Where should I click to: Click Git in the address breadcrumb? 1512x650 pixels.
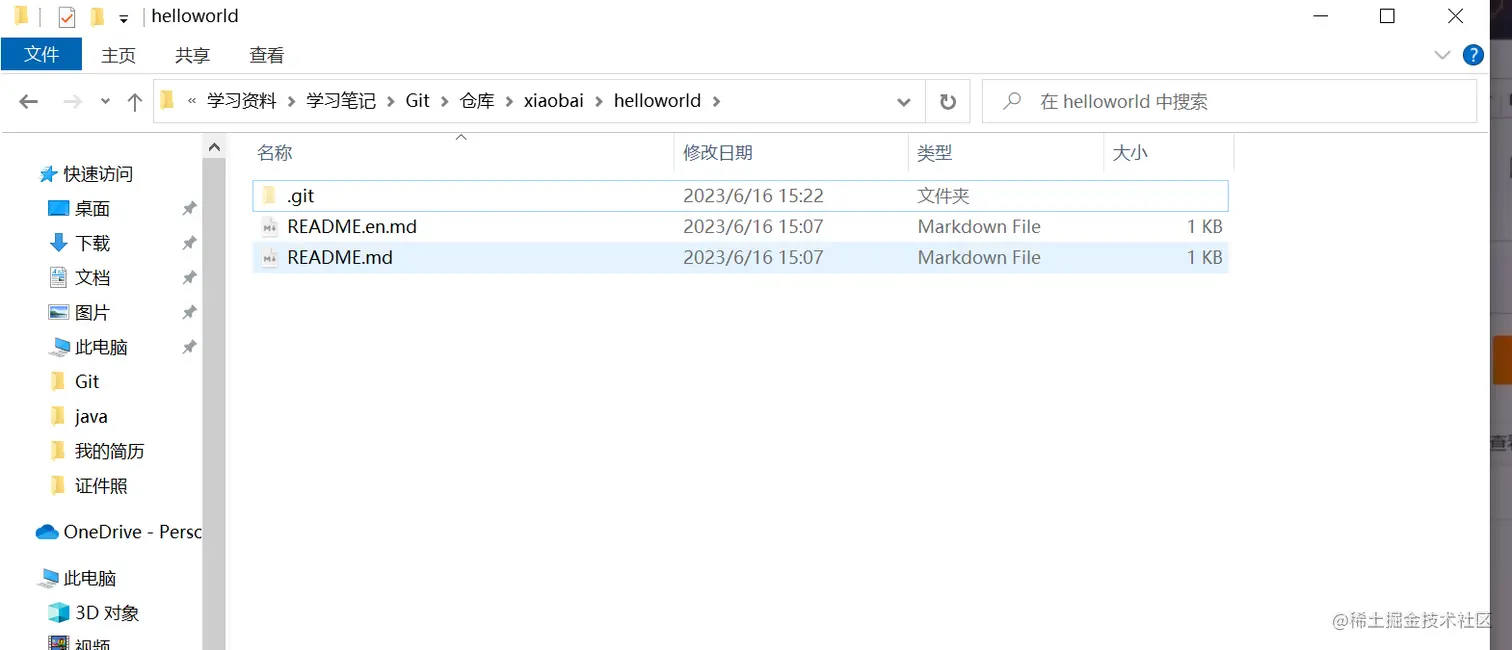click(x=418, y=101)
